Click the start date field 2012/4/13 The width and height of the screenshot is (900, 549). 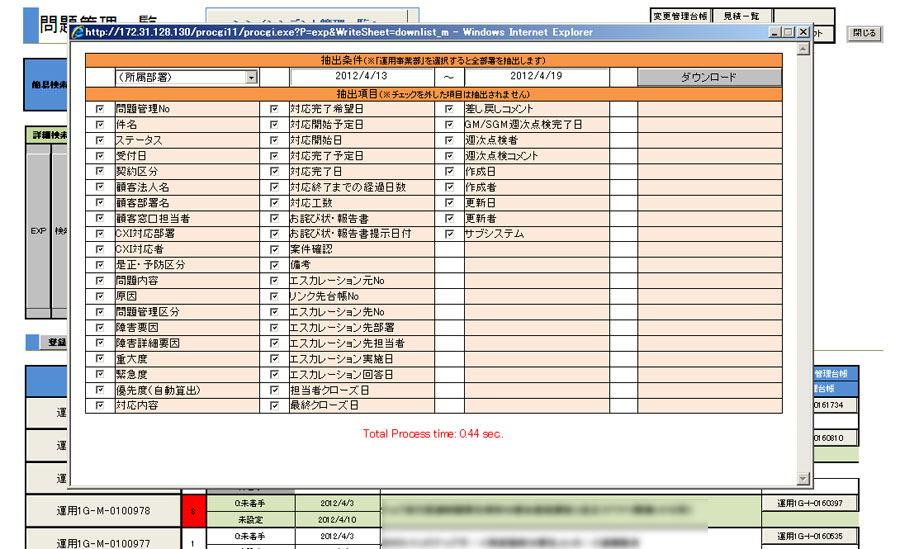(x=362, y=76)
